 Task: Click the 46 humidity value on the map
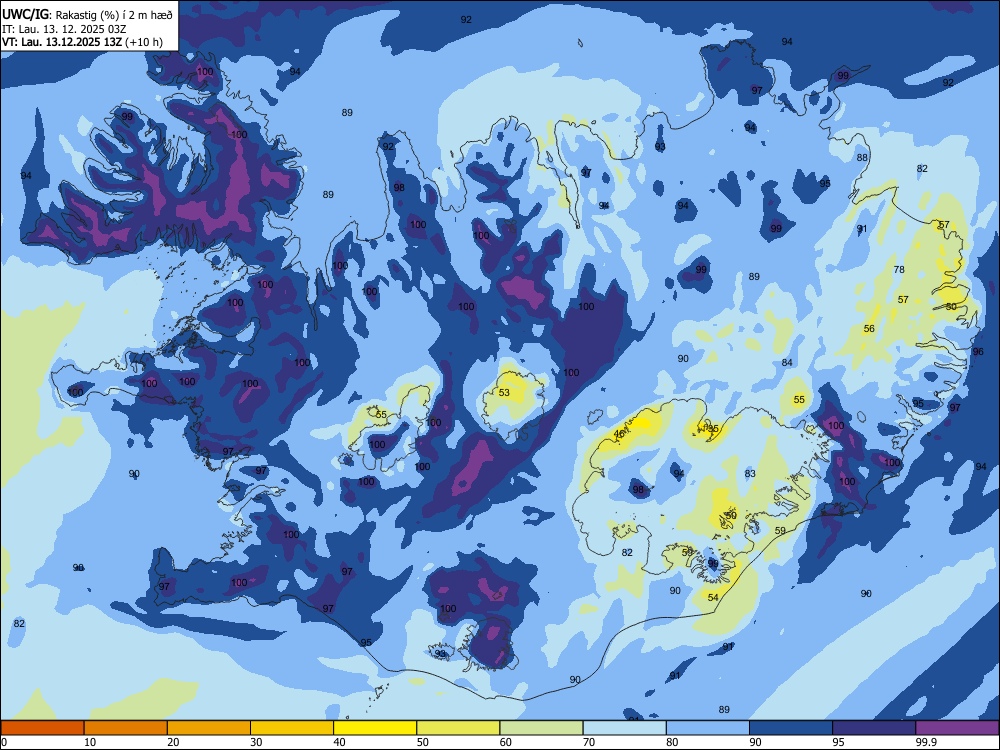(x=619, y=434)
